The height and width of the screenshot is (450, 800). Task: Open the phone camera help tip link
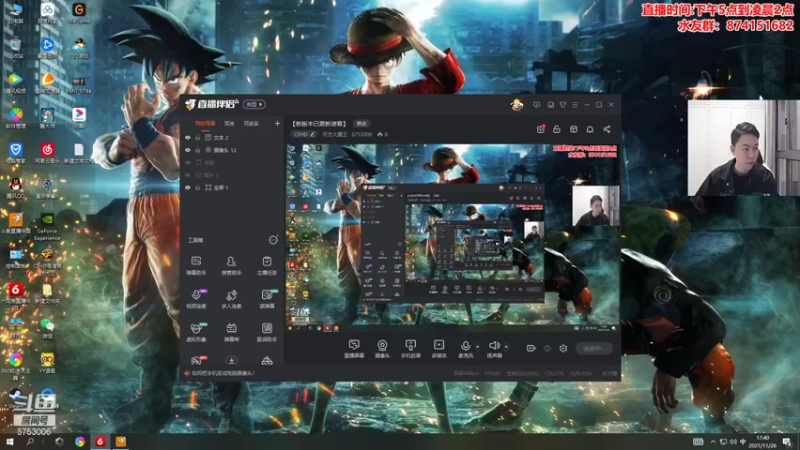(x=223, y=373)
